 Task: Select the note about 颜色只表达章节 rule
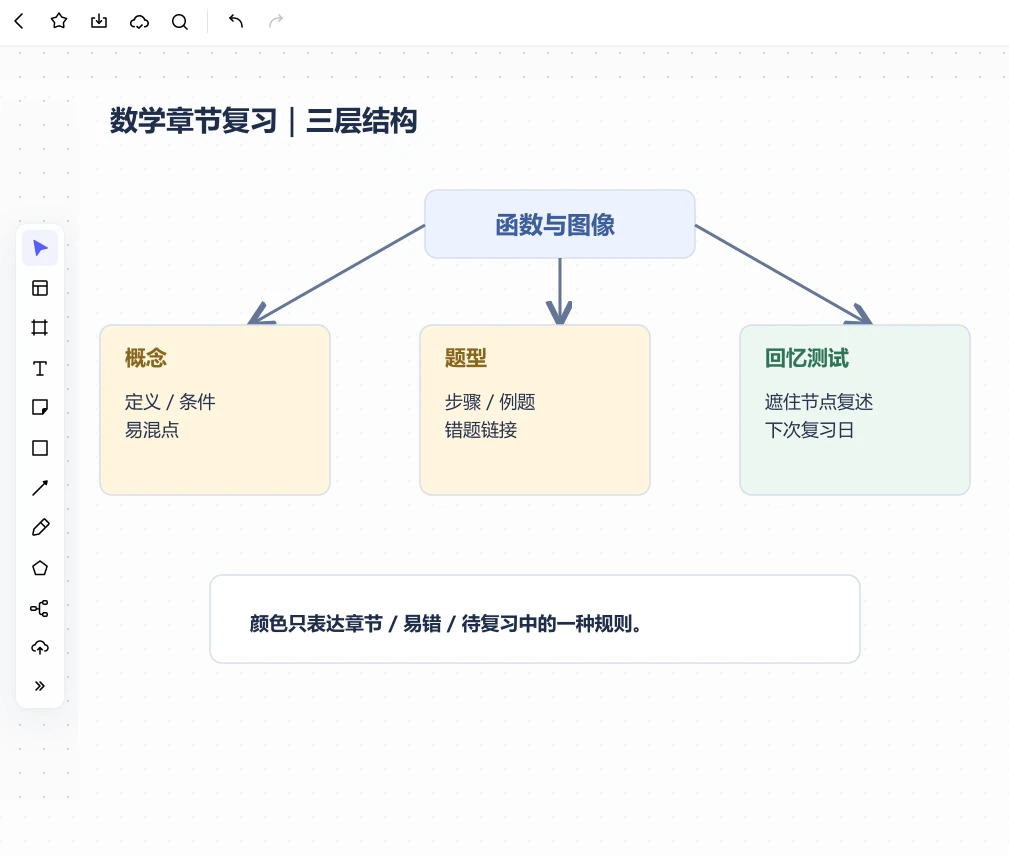pos(535,619)
